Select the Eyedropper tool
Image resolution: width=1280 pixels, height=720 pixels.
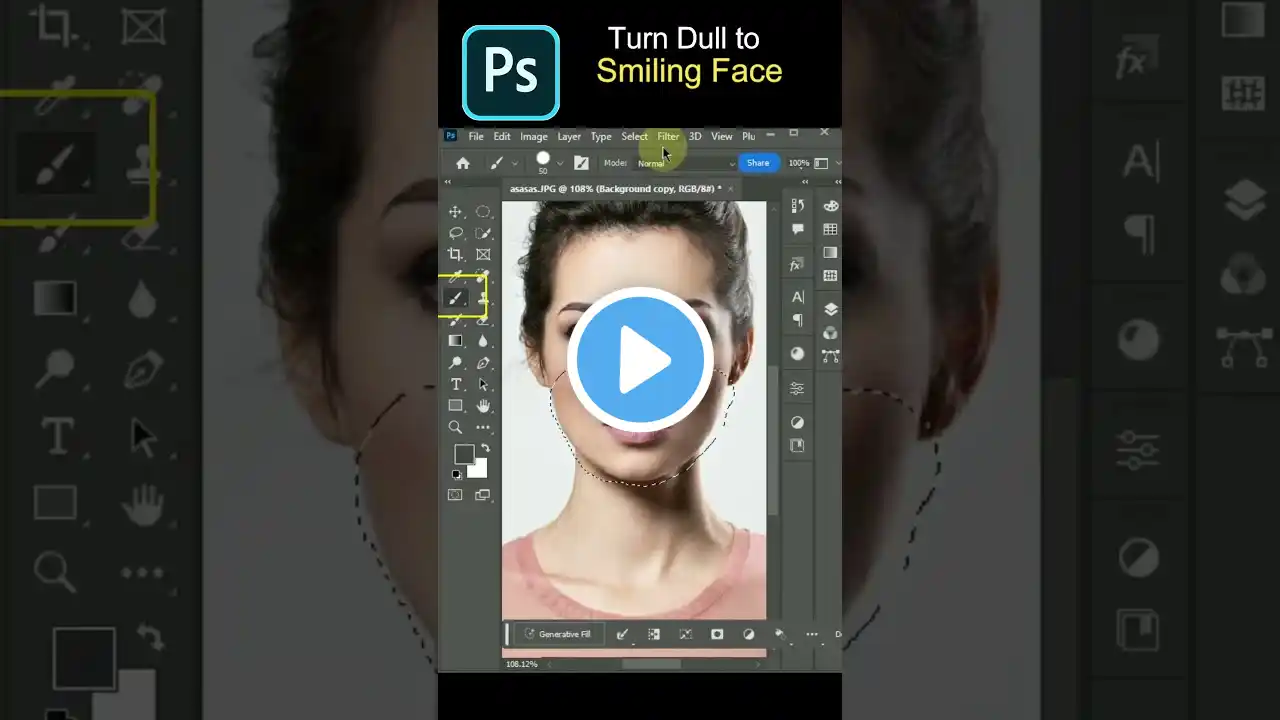click(456, 276)
